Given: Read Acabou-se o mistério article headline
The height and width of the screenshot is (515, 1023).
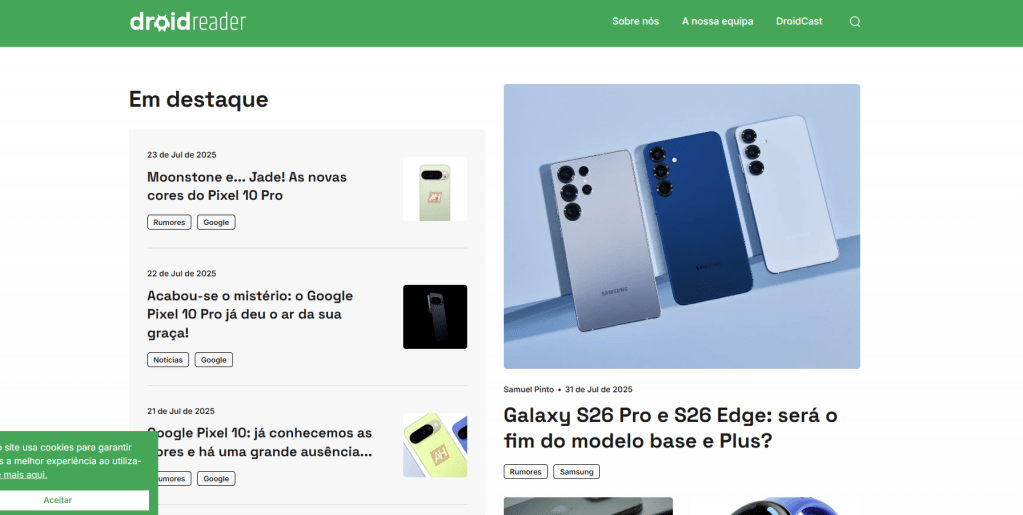Looking at the screenshot, I should [x=250, y=314].
